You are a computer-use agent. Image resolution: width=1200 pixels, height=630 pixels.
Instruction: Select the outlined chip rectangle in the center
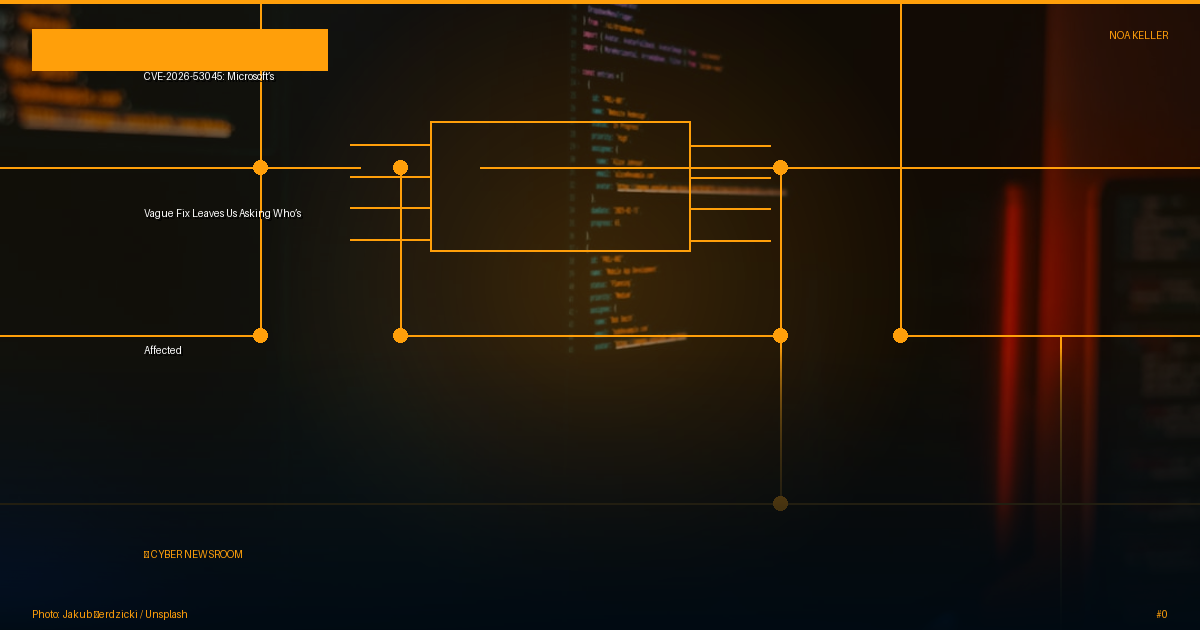pos(560,186)
